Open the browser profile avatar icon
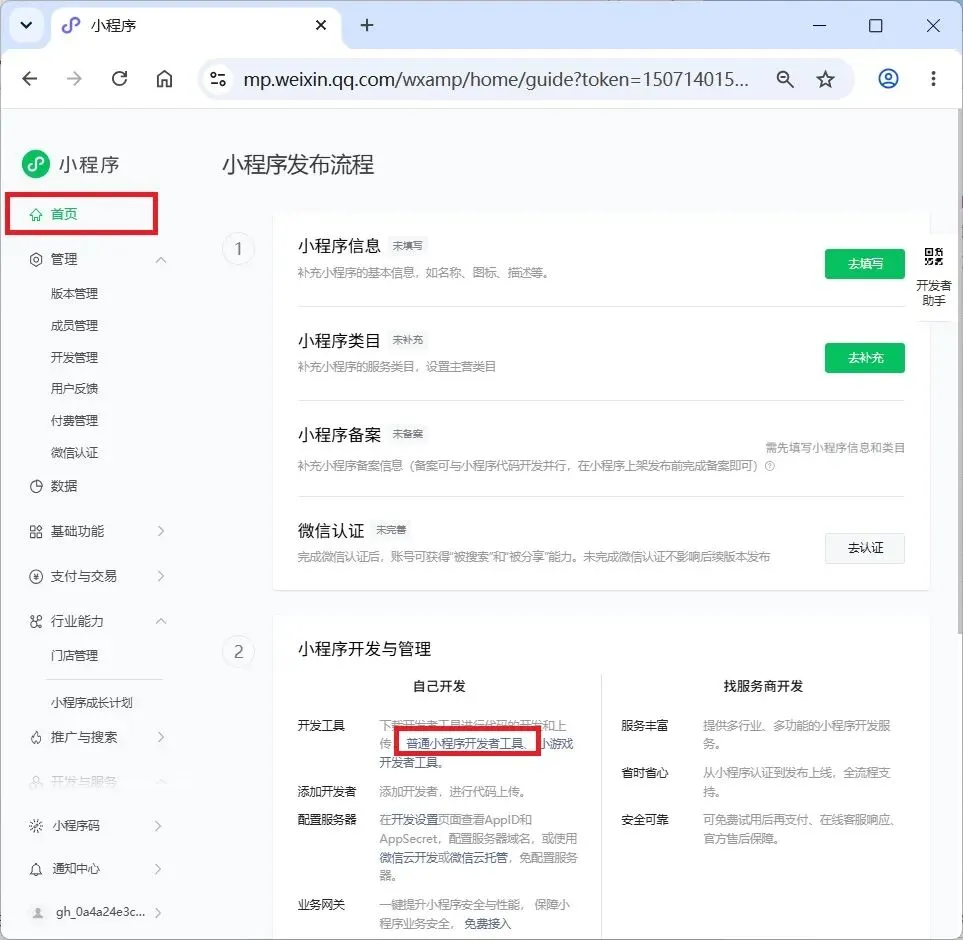The image size is (963, 940). pos(888,79)
